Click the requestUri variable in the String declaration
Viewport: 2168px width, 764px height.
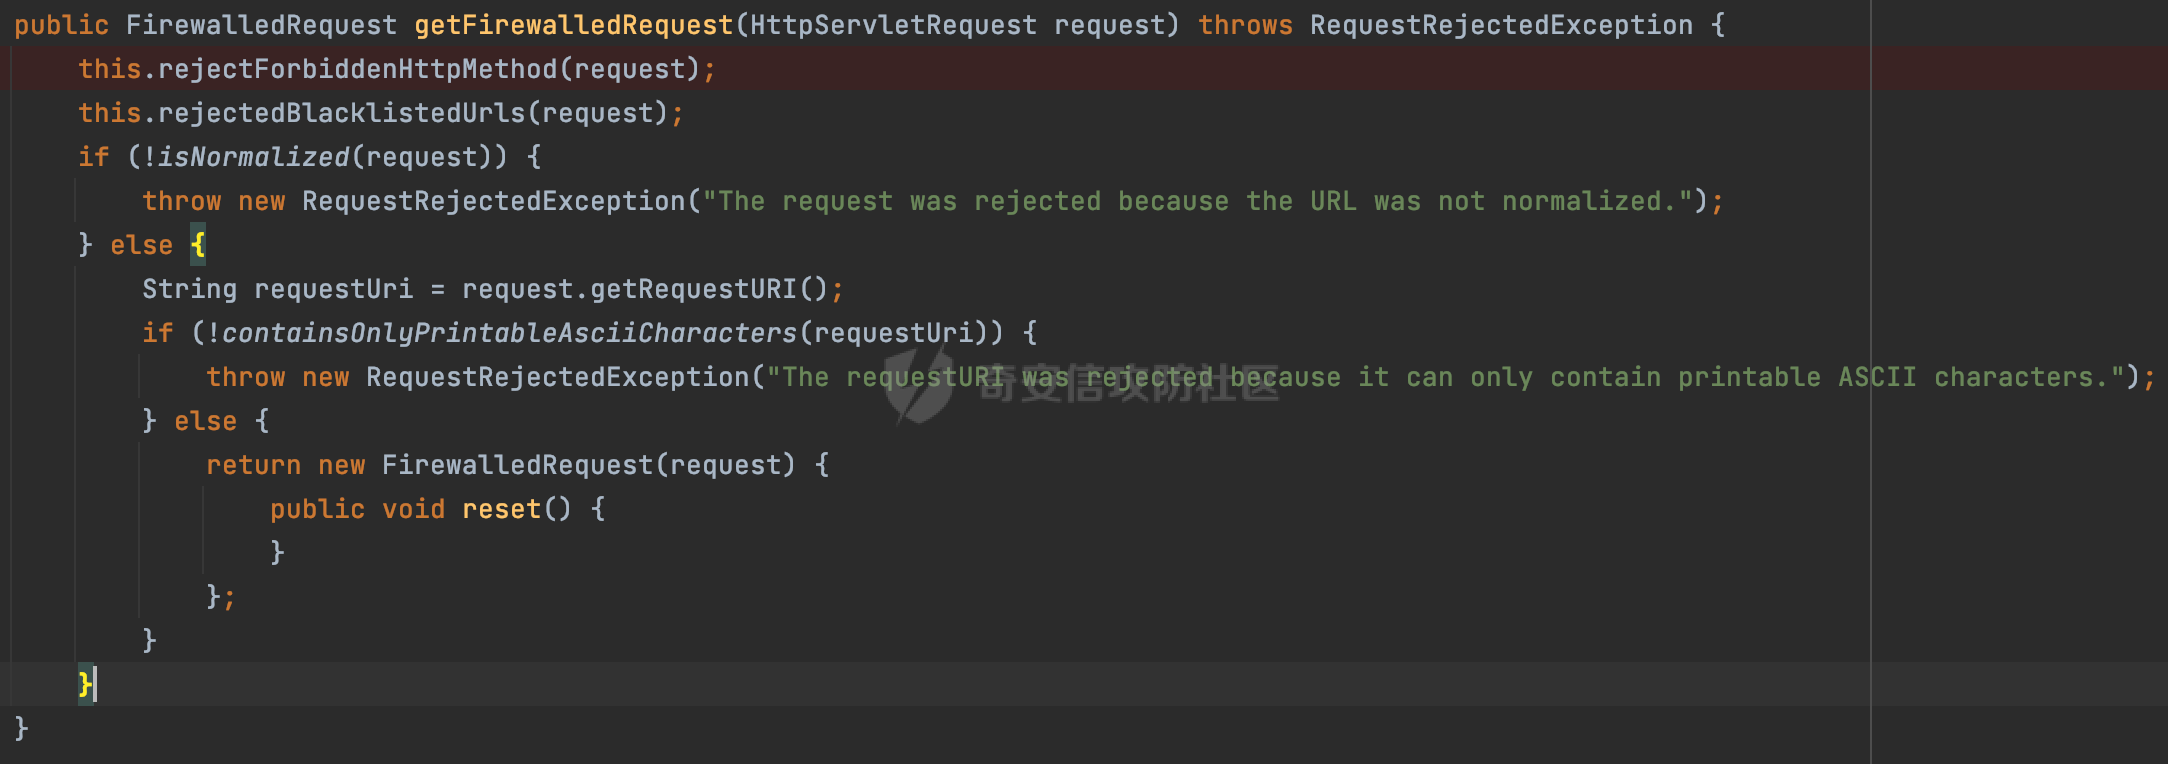[333, 289]
